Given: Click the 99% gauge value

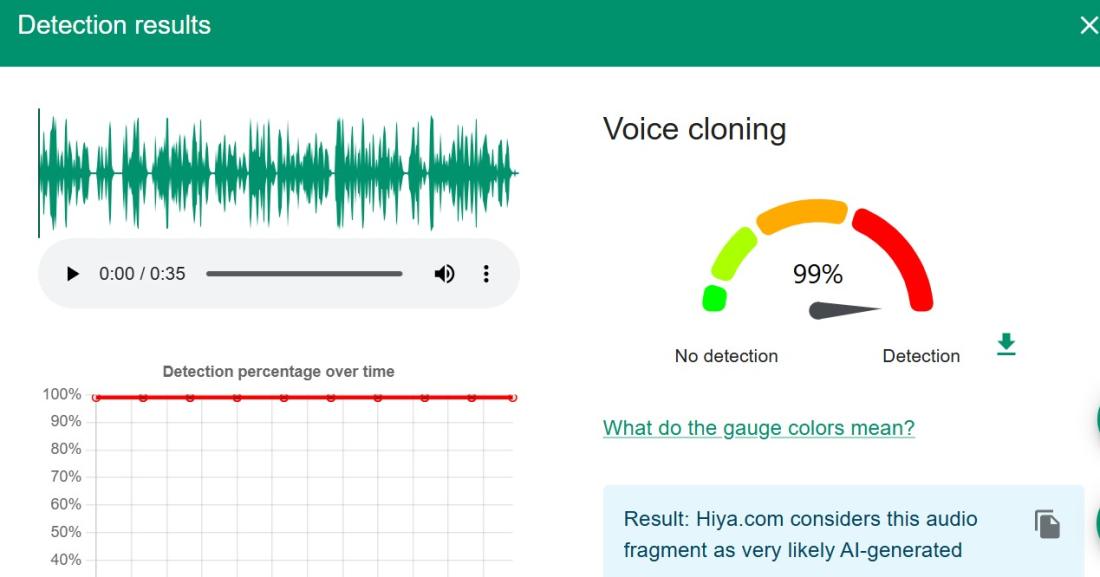Looking at the screenshot, I should (817, 274).
